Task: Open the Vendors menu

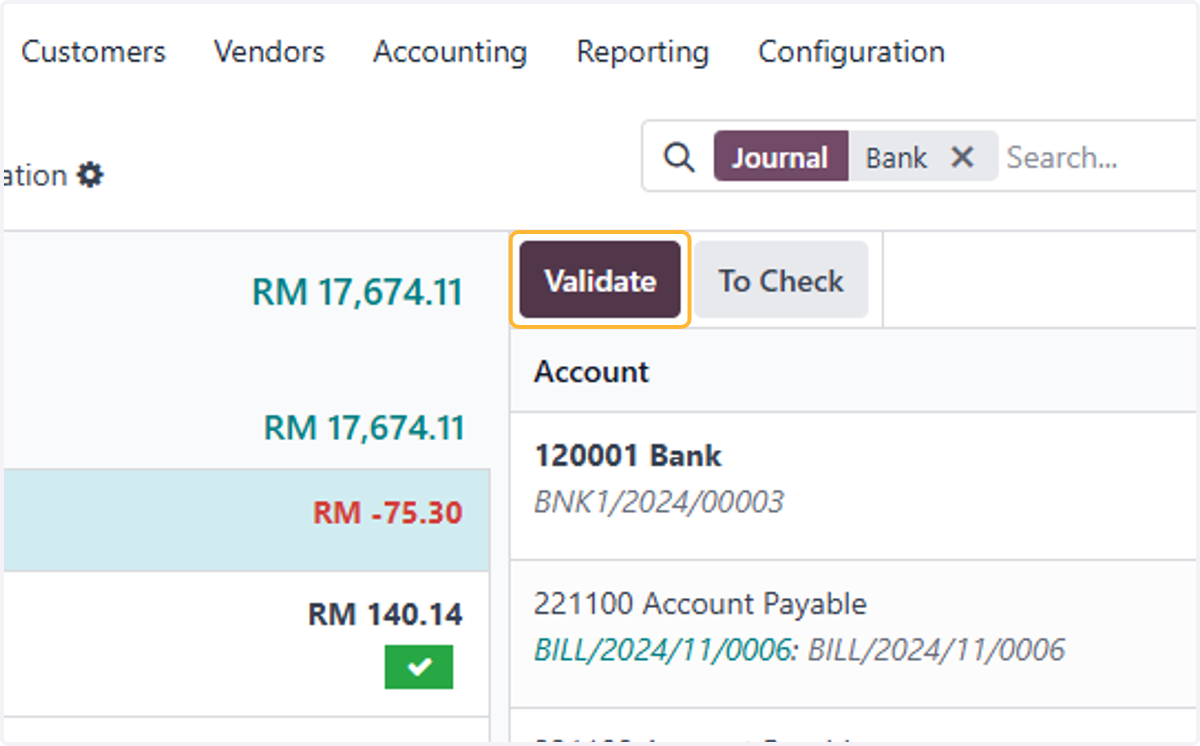Action: click(269, 52)
